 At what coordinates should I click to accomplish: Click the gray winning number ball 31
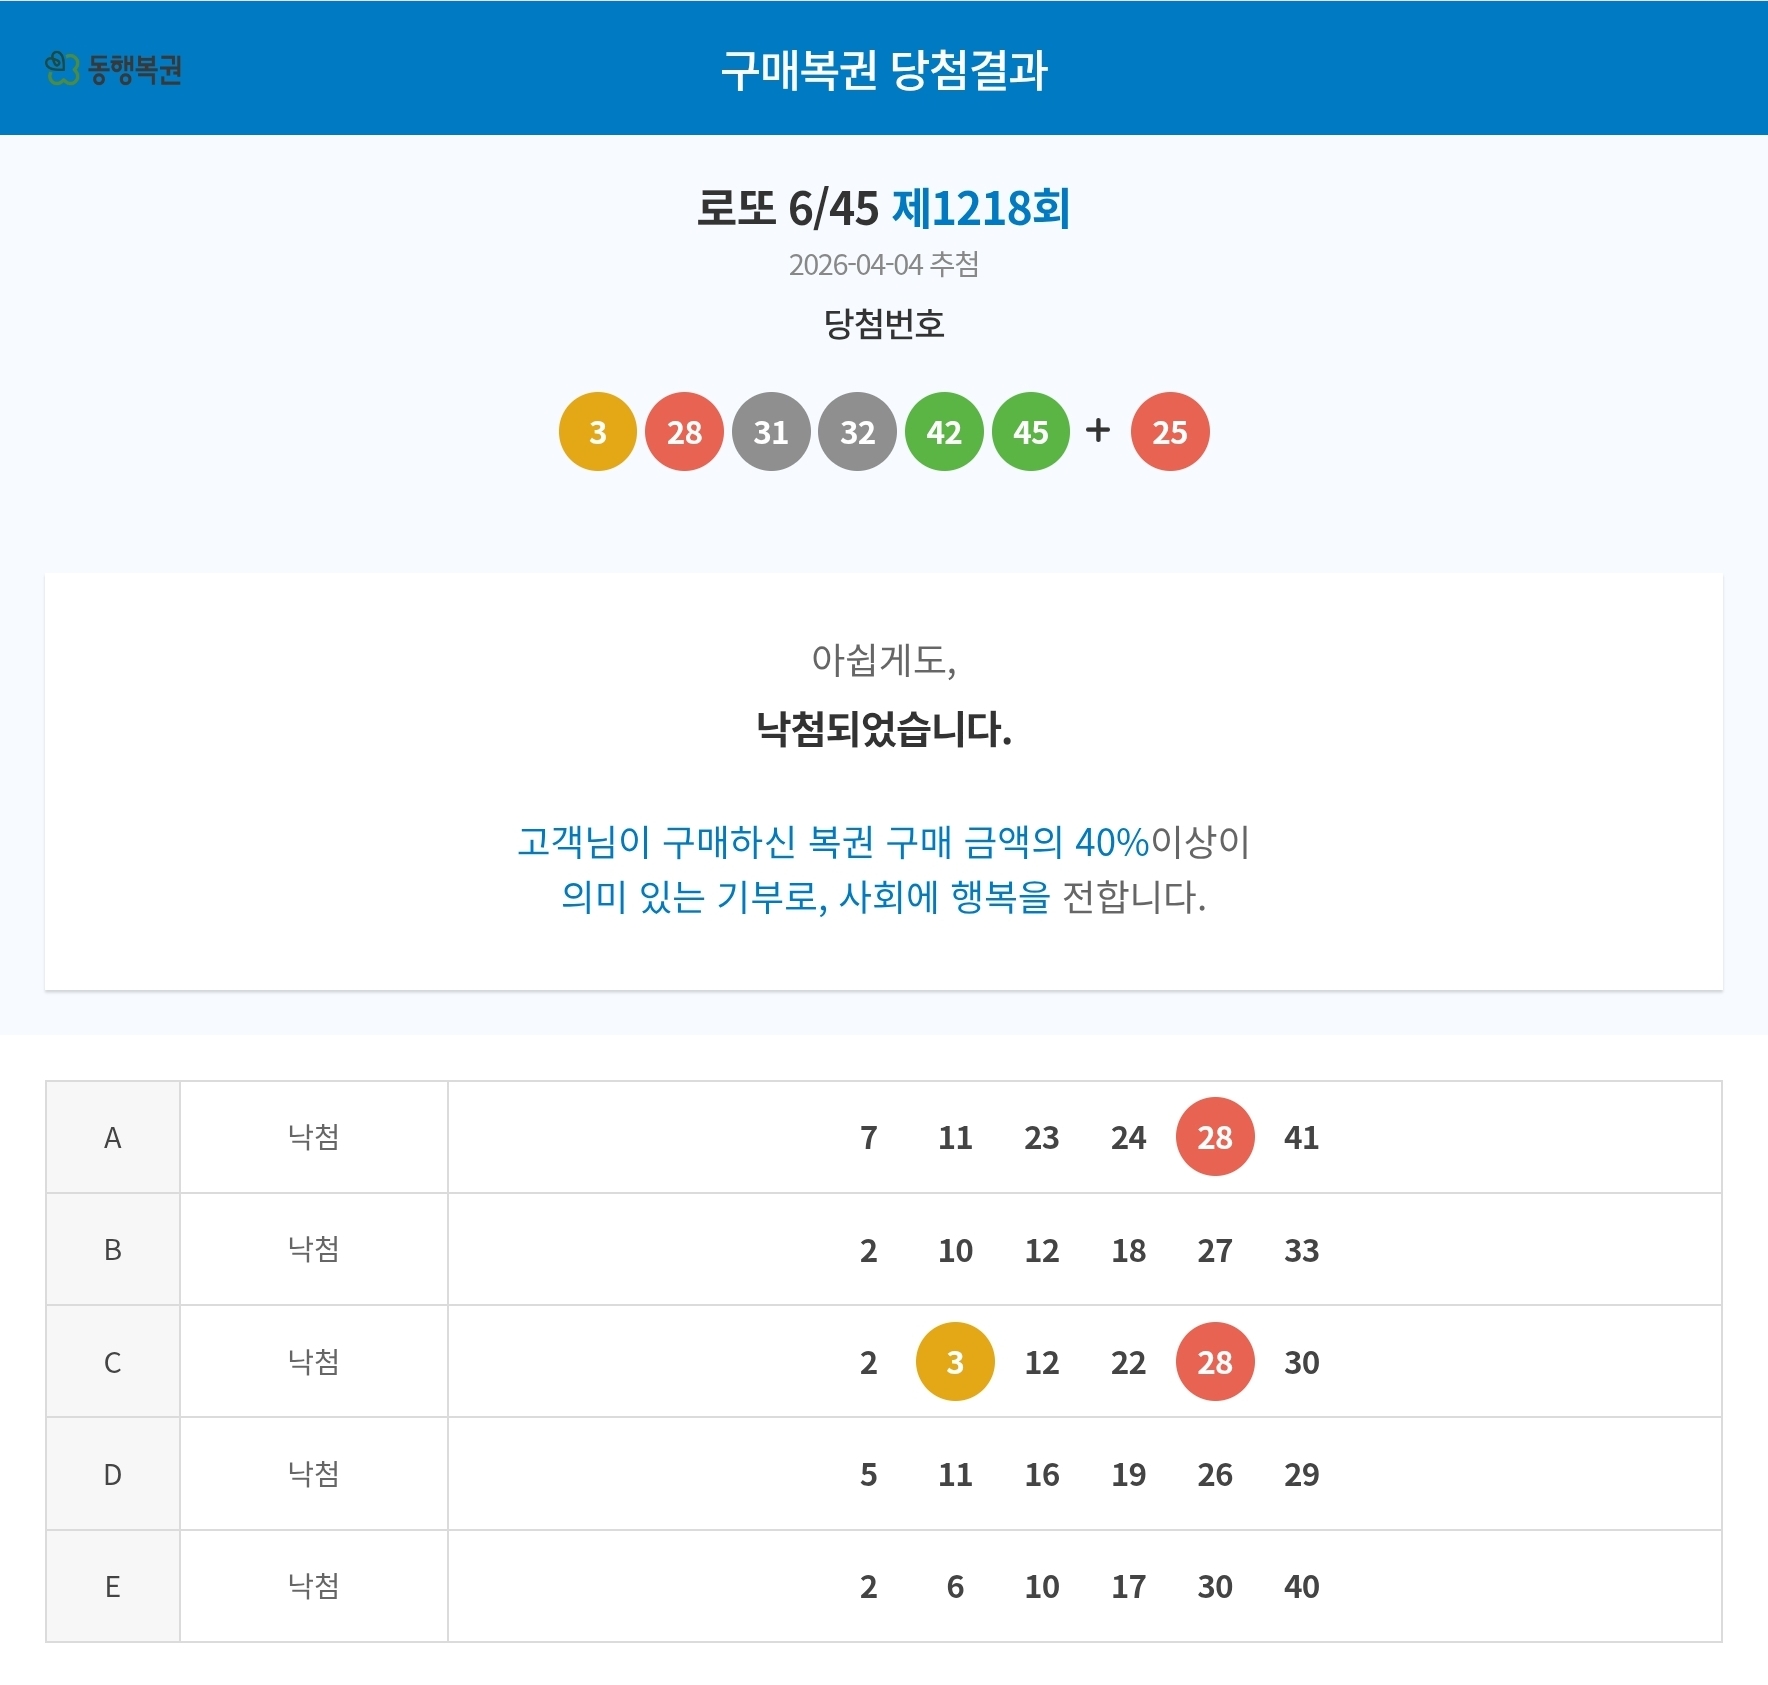771,432
